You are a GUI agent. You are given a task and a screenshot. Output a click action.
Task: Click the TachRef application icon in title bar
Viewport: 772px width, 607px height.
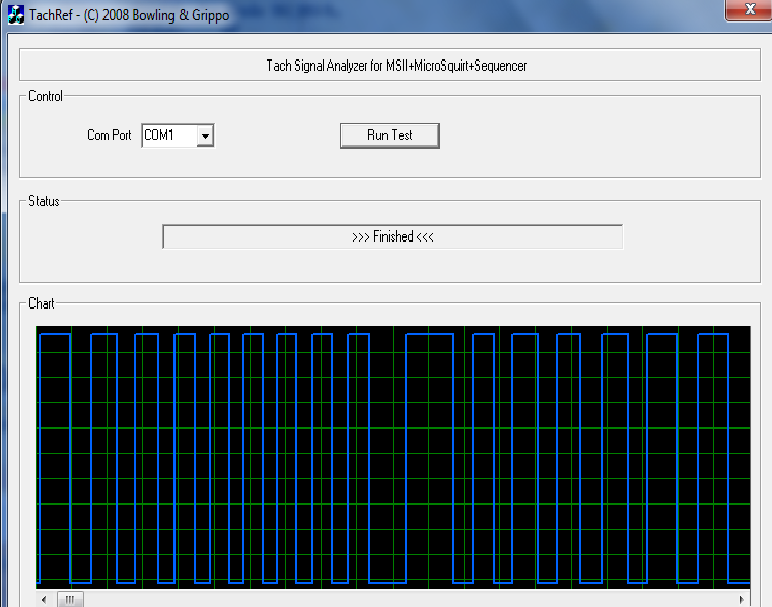(16, 15)
